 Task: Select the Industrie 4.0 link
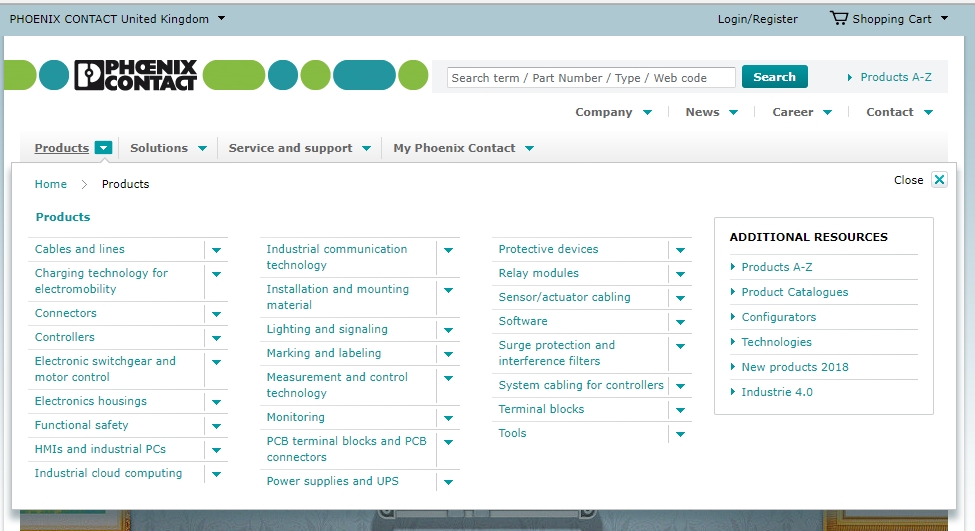pyautogui.click(x=776, y=392)
